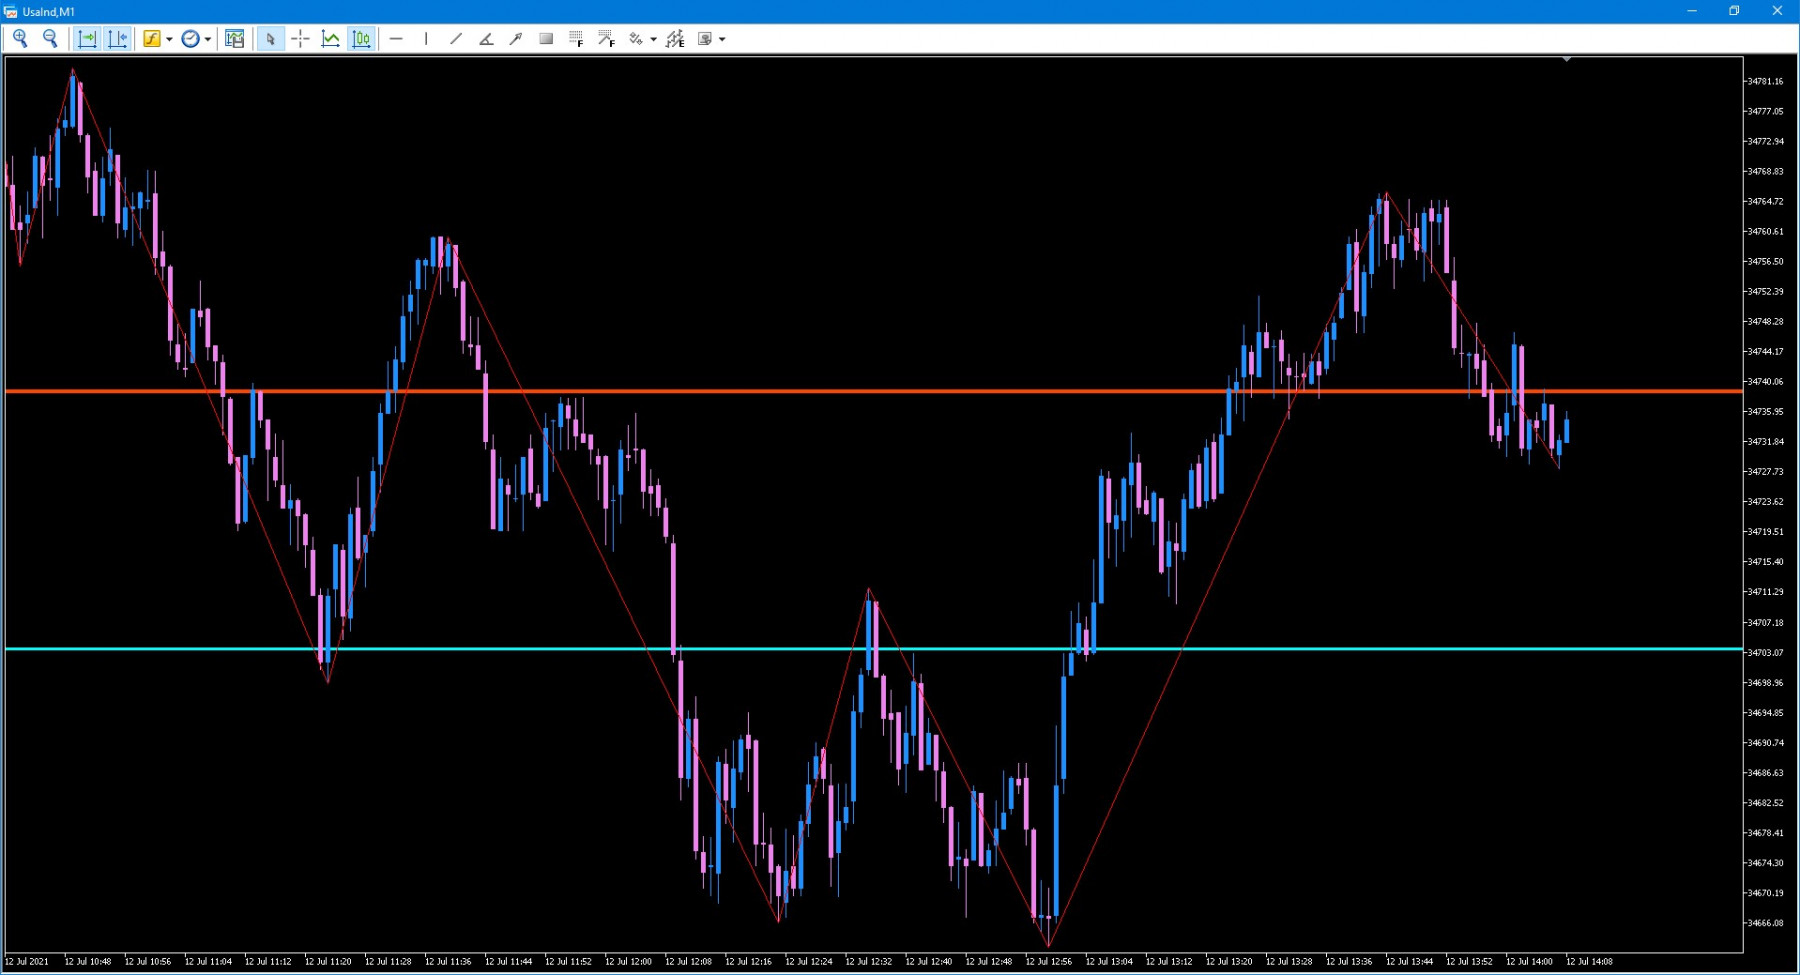Viewport: 1800px width, 975px height.
Task: Select the Fibonacci fan tool
Action: click(606, 39)
